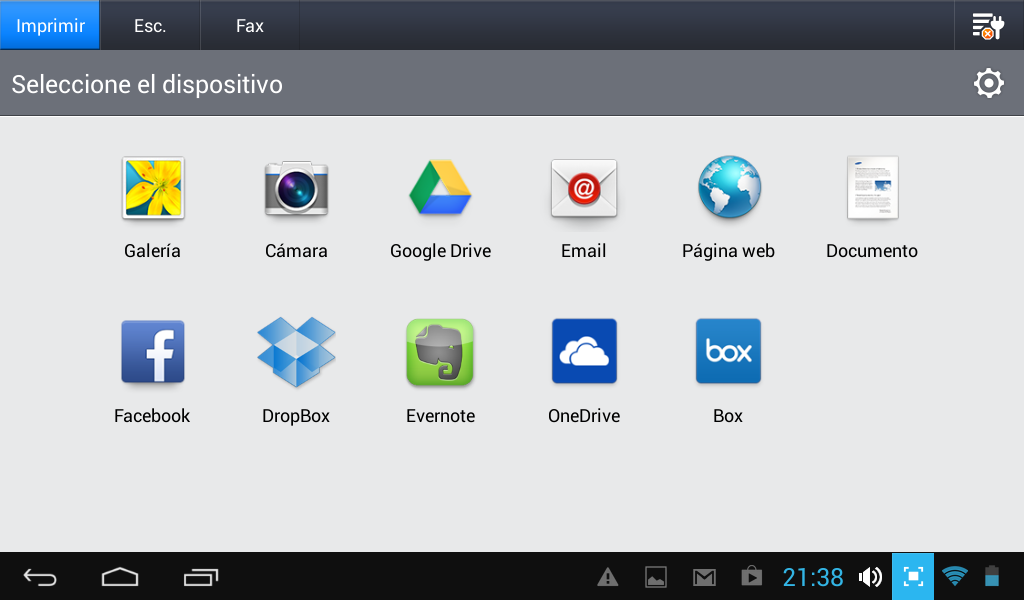Open the Galería flower icon
This screenshot has height=600, width=1024.
(153, 188)
